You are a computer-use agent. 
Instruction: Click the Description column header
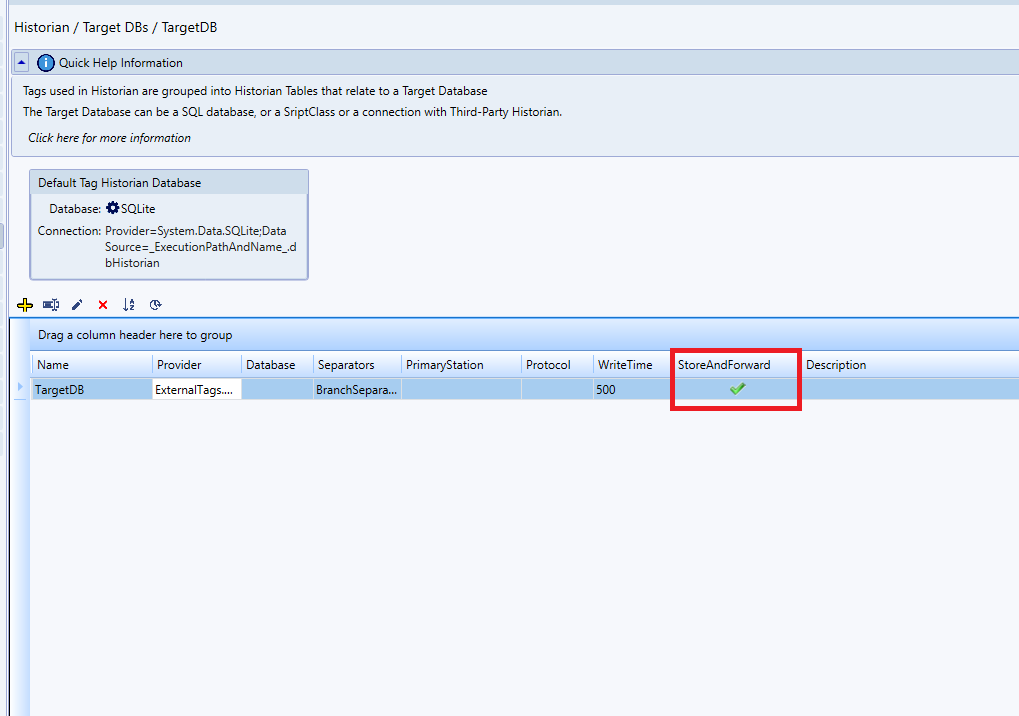[x=836, y=365]
